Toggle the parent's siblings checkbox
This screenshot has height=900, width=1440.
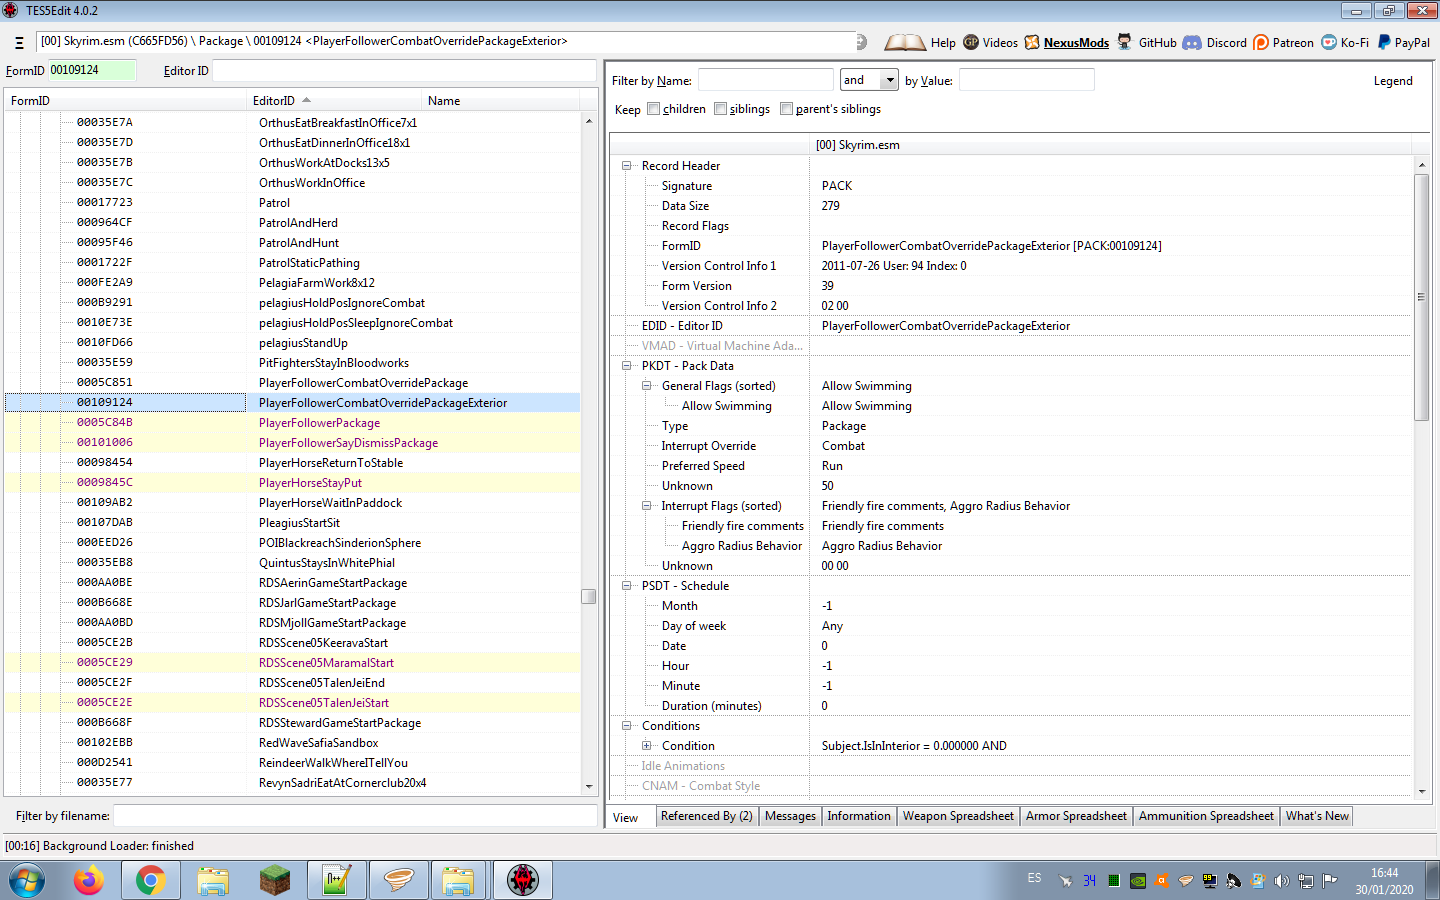[x=786, y=109]
